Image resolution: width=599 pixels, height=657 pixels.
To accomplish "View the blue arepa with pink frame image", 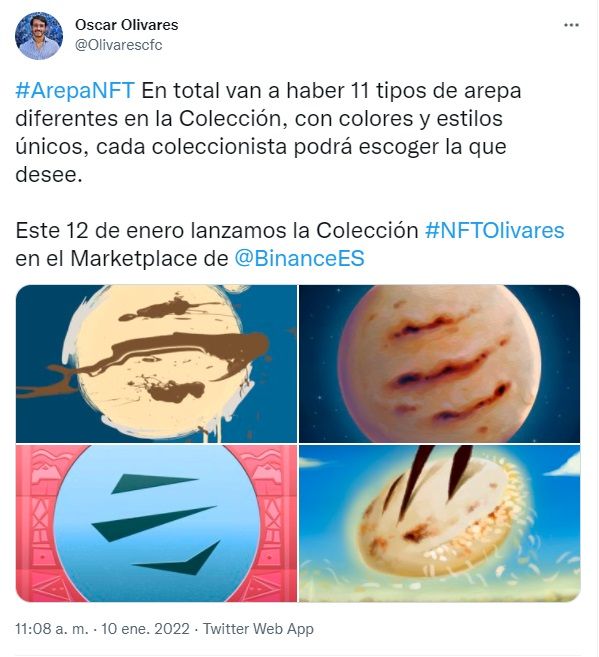I will pyautogui.click(x=156, y=523).
